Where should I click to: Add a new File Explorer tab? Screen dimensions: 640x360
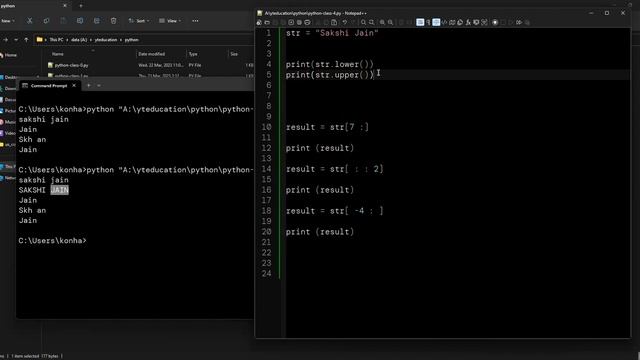point(81,6)
